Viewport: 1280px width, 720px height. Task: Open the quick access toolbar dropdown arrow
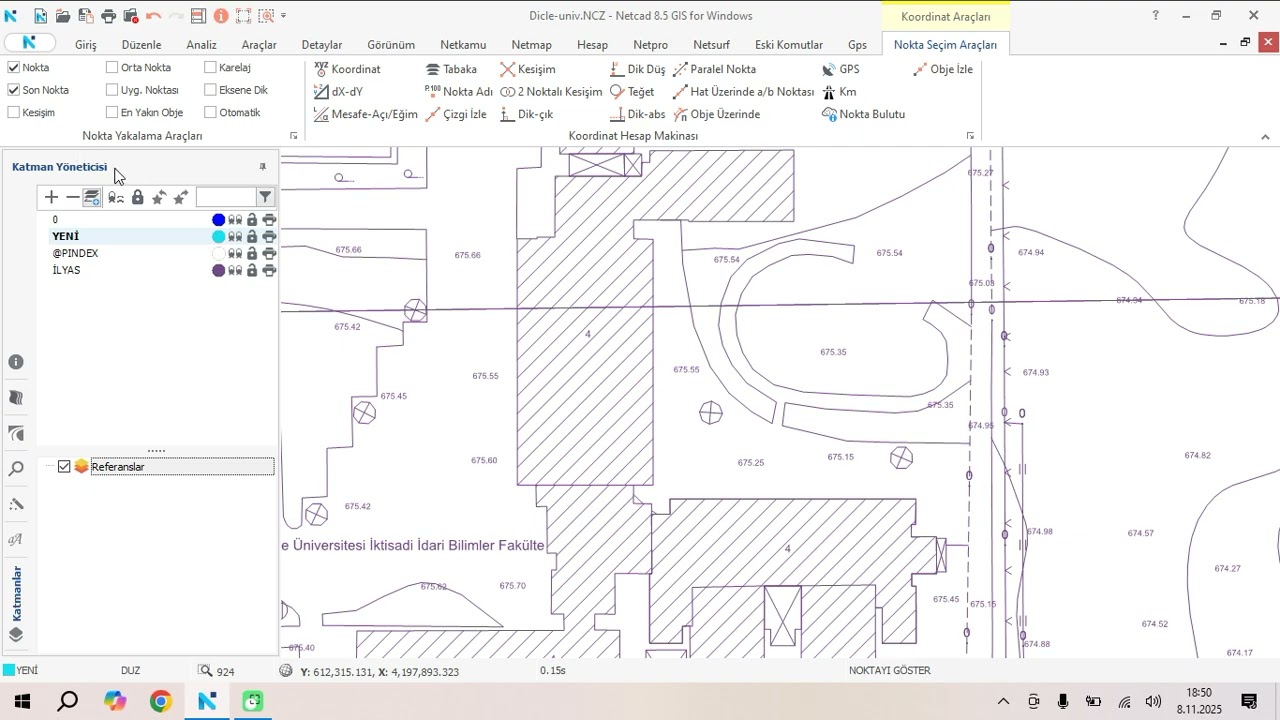(283, 16)
